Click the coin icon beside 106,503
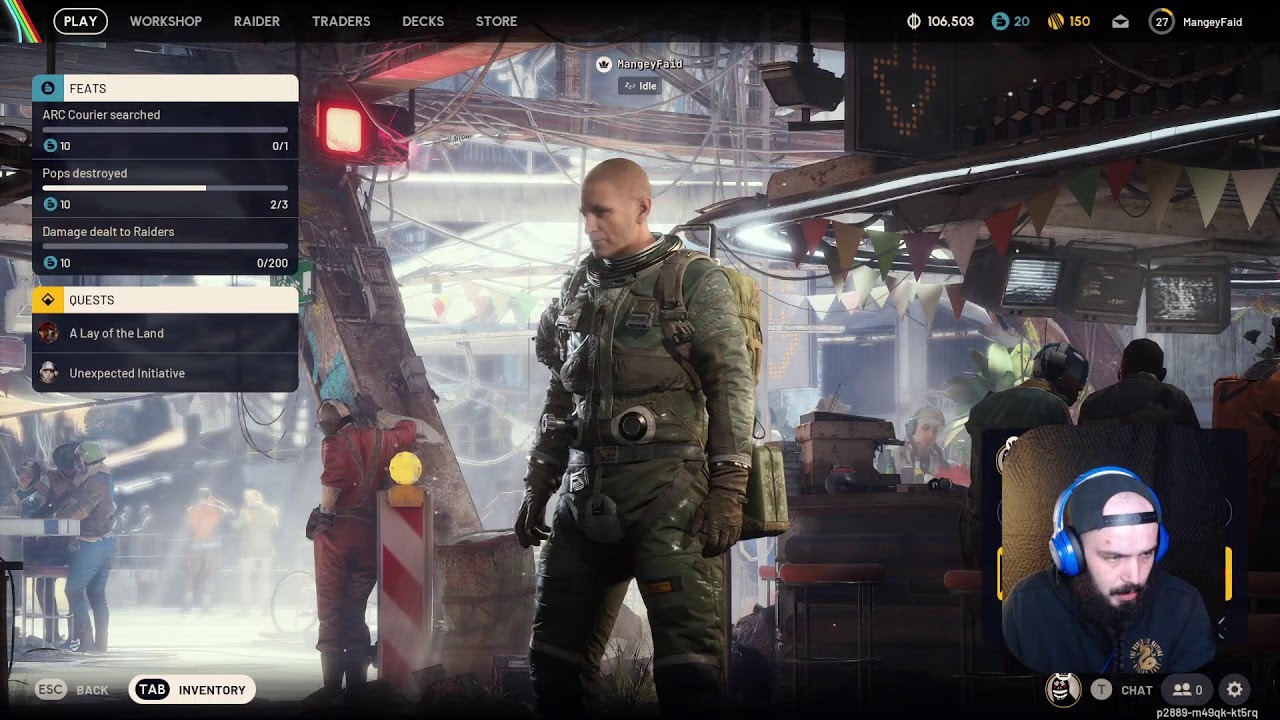This screenshot has width=1280, height=720. tap(913, 21)
